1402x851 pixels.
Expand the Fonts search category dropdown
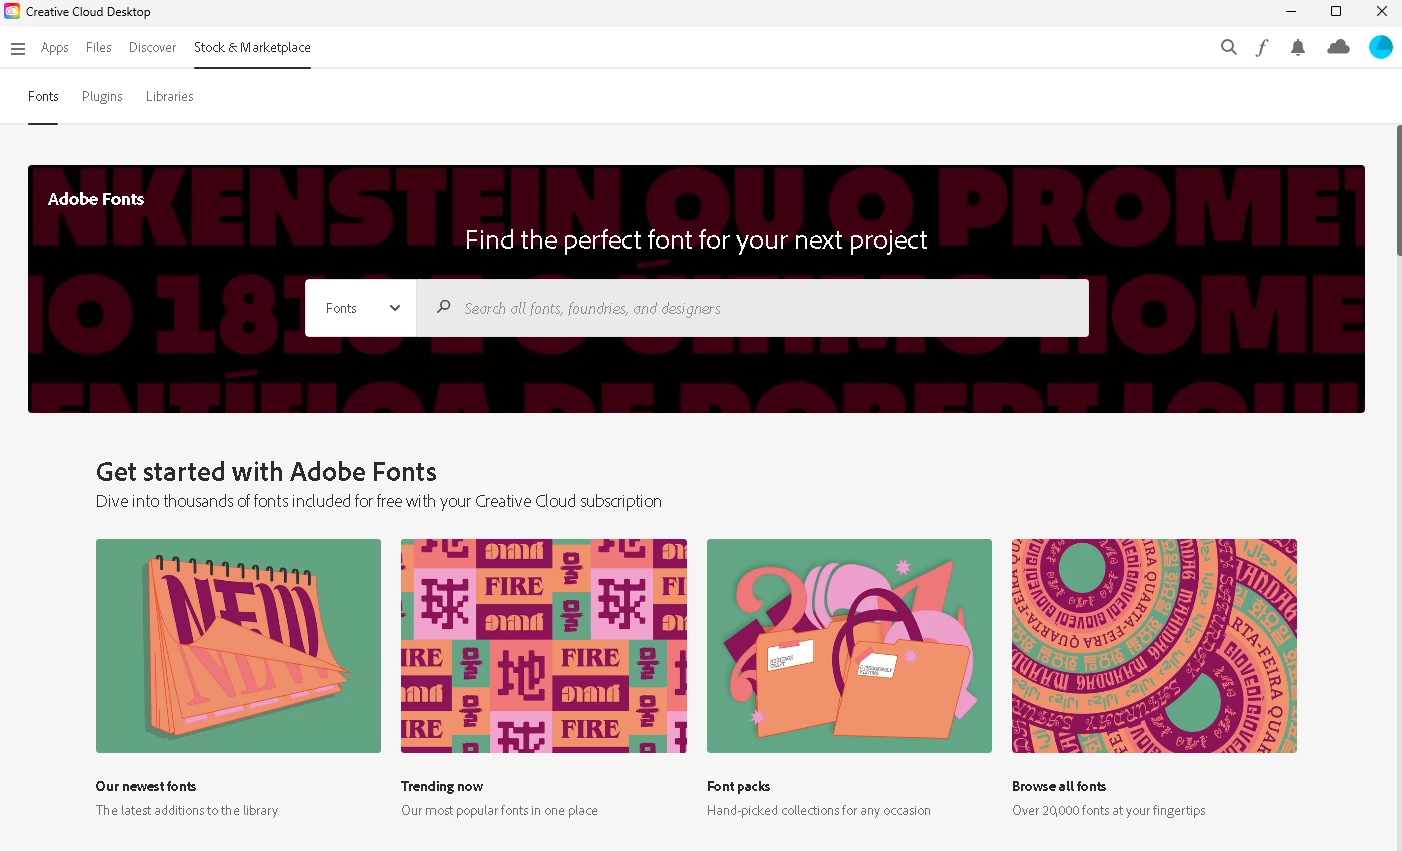(x=361, y=308)
